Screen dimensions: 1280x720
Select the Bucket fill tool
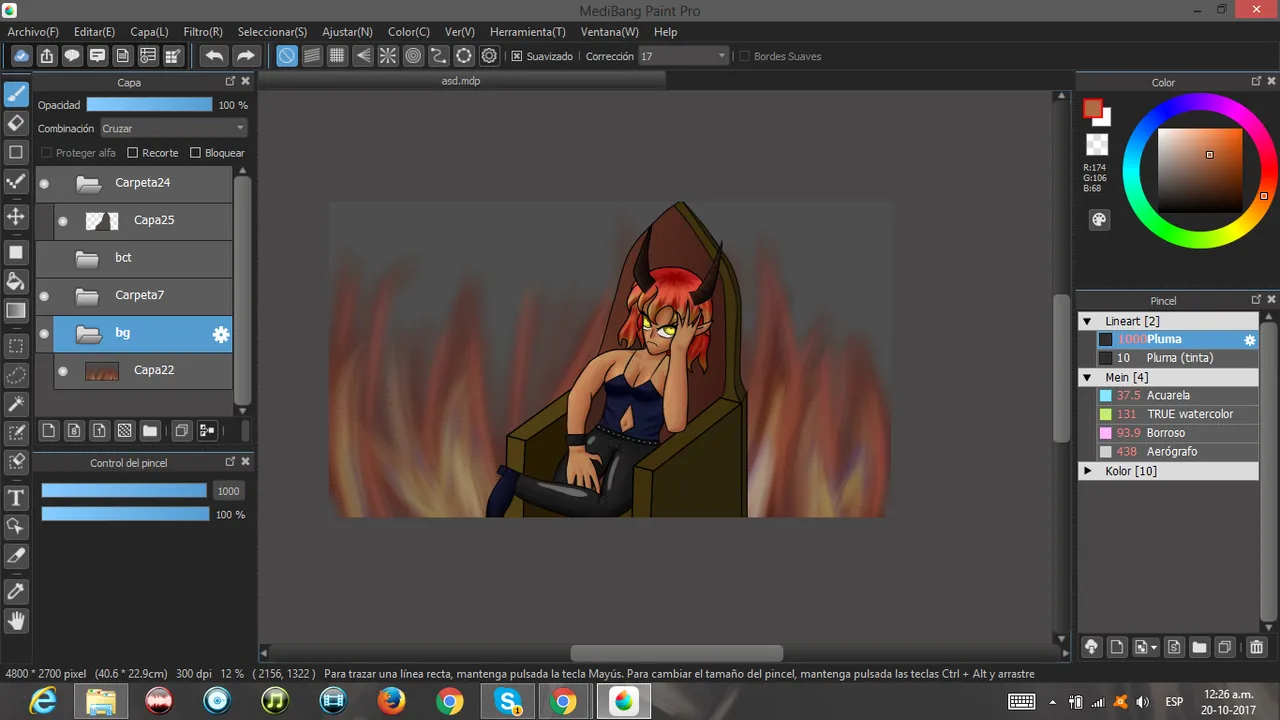click(16, 281)
